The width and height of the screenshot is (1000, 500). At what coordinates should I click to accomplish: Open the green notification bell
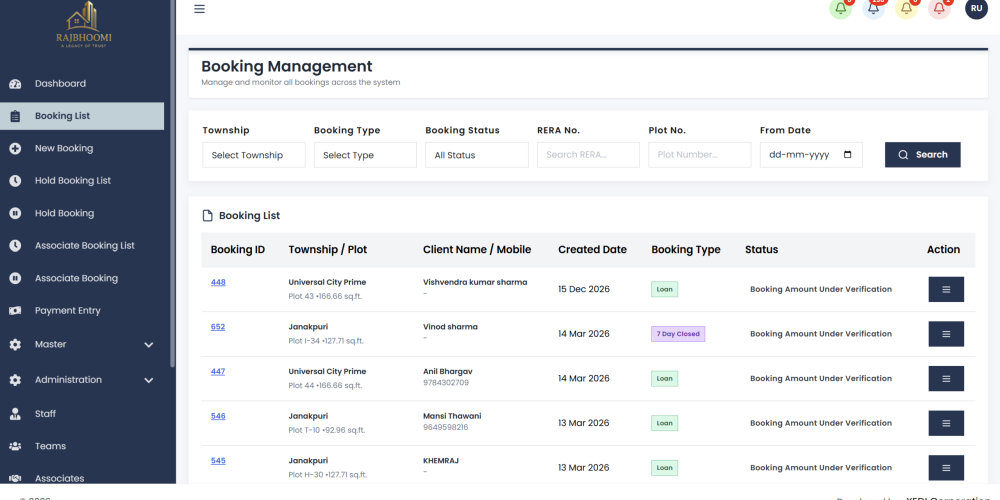(841, 9)
